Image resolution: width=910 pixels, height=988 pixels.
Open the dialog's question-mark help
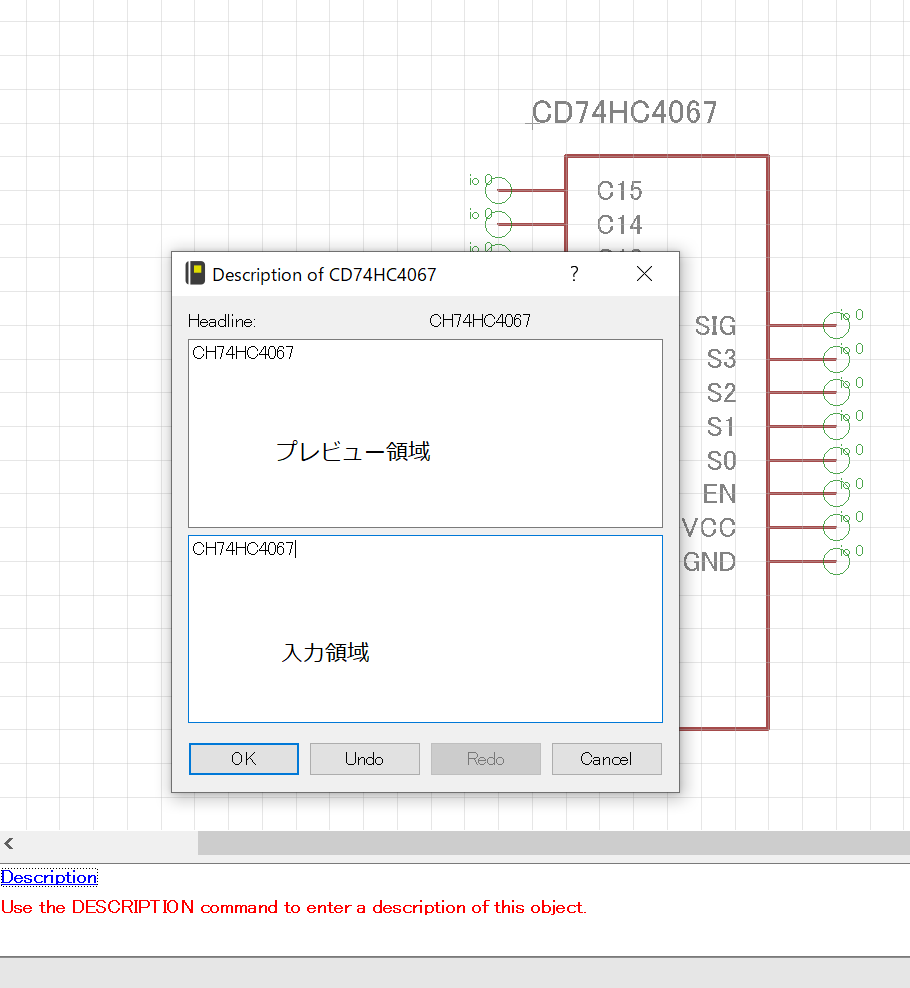(574, 273)
